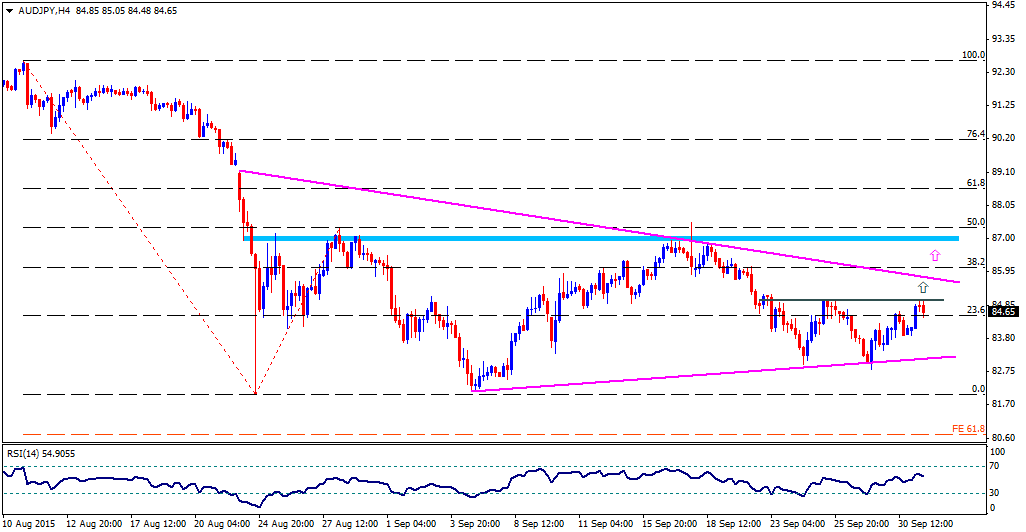
Task: Select the AUDJPY,H4 chart title text
Action: click(x=43, y=10)
